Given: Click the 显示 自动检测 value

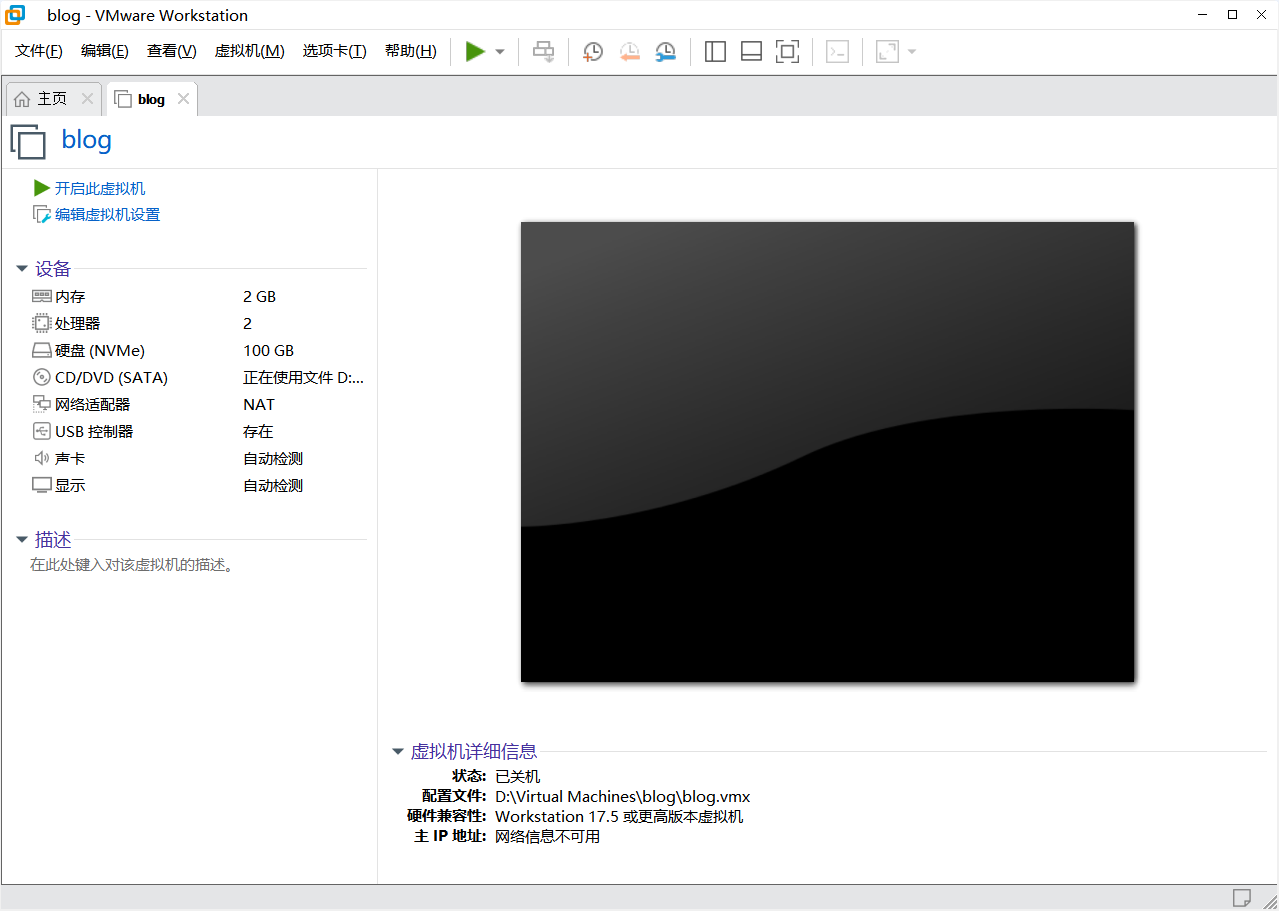Looking at the screenshot, I should pyautogui.click(x=273, y=485).
